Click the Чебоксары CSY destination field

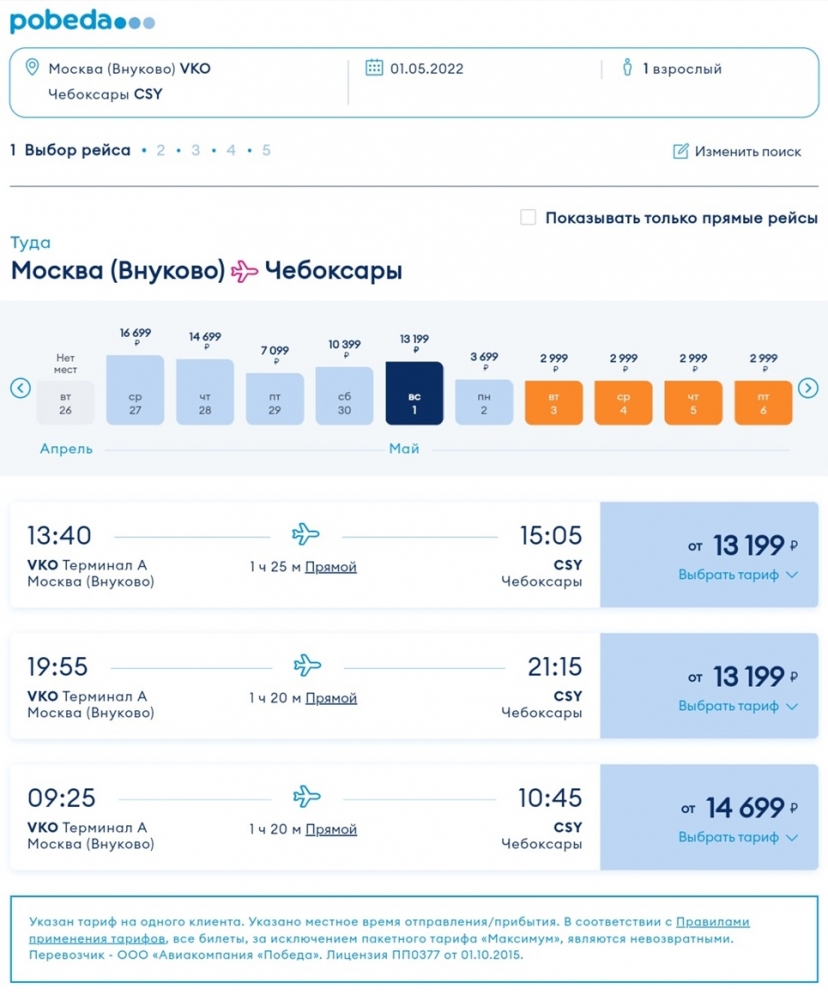pyautogui.click(x=105, y=94)
